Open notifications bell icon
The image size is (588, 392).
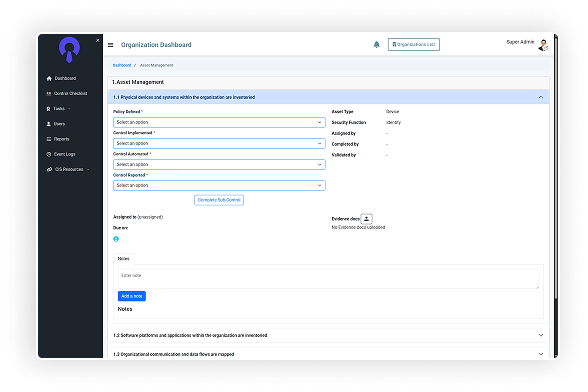(x=376, y=45)
